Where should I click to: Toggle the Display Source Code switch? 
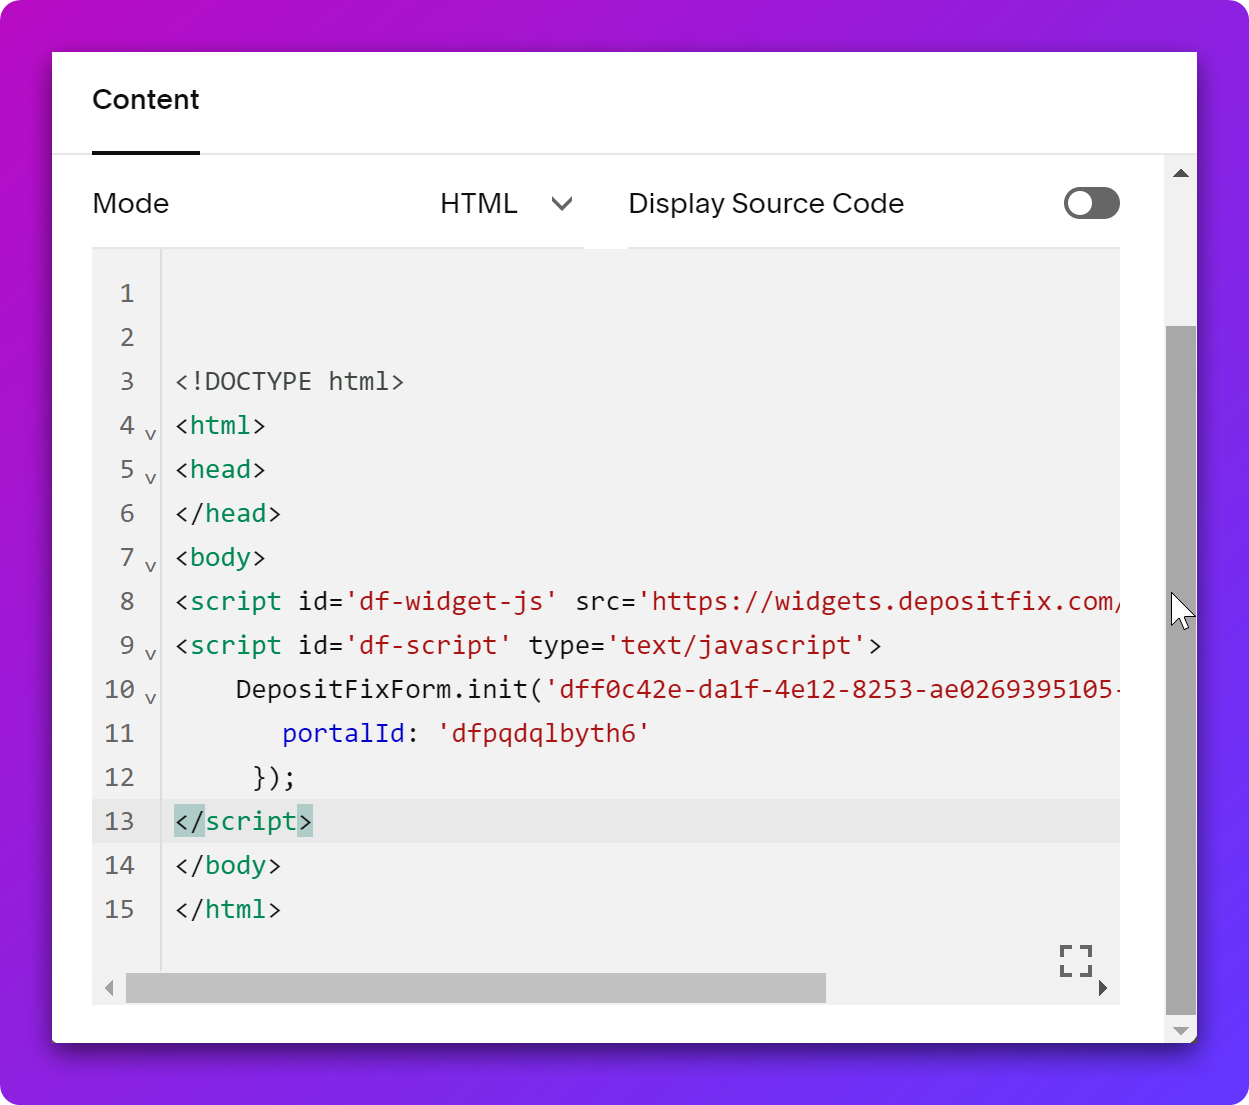[x=1091, y=203]
